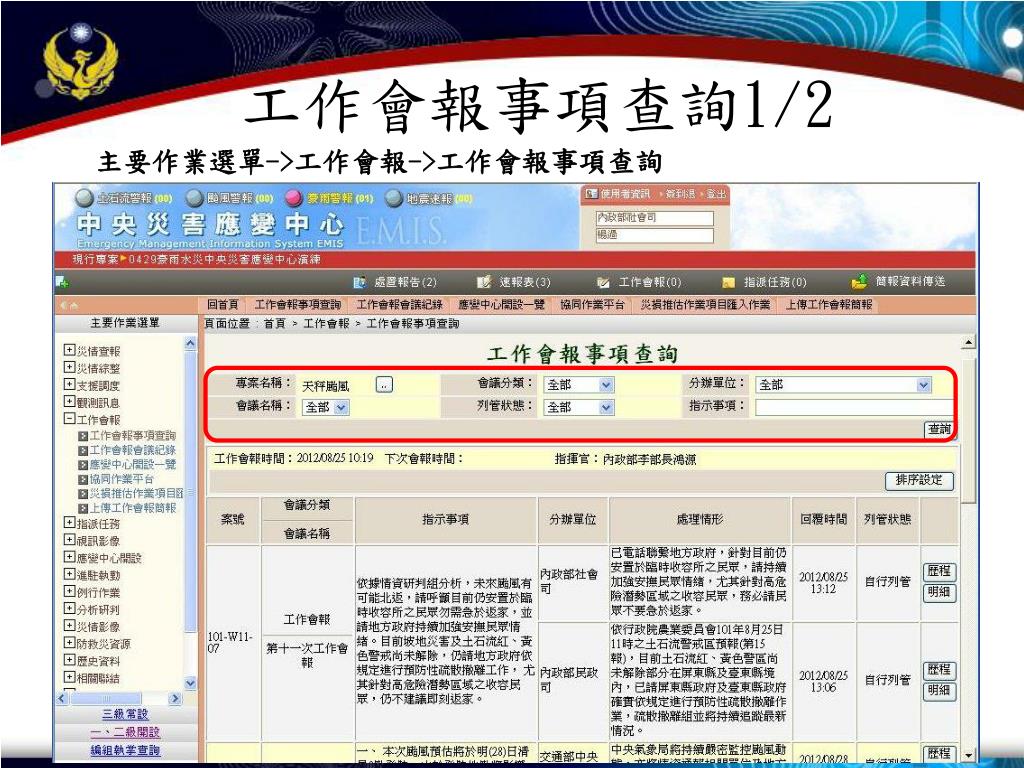Image resolution: width=1024 pixels, height=768 pixels.
Task: Open 工作會報(0) in the toolbar
Action: click(x=639, y=282)
